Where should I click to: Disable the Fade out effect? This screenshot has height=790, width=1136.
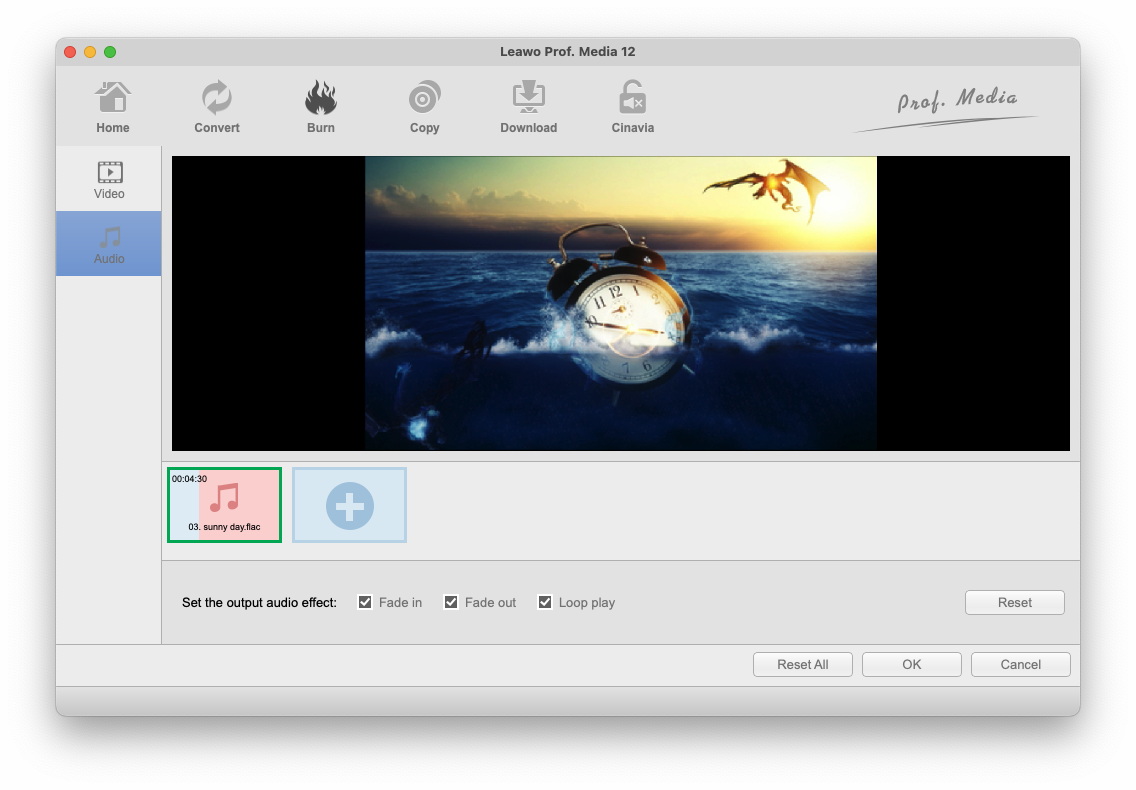tap(451, 602)
